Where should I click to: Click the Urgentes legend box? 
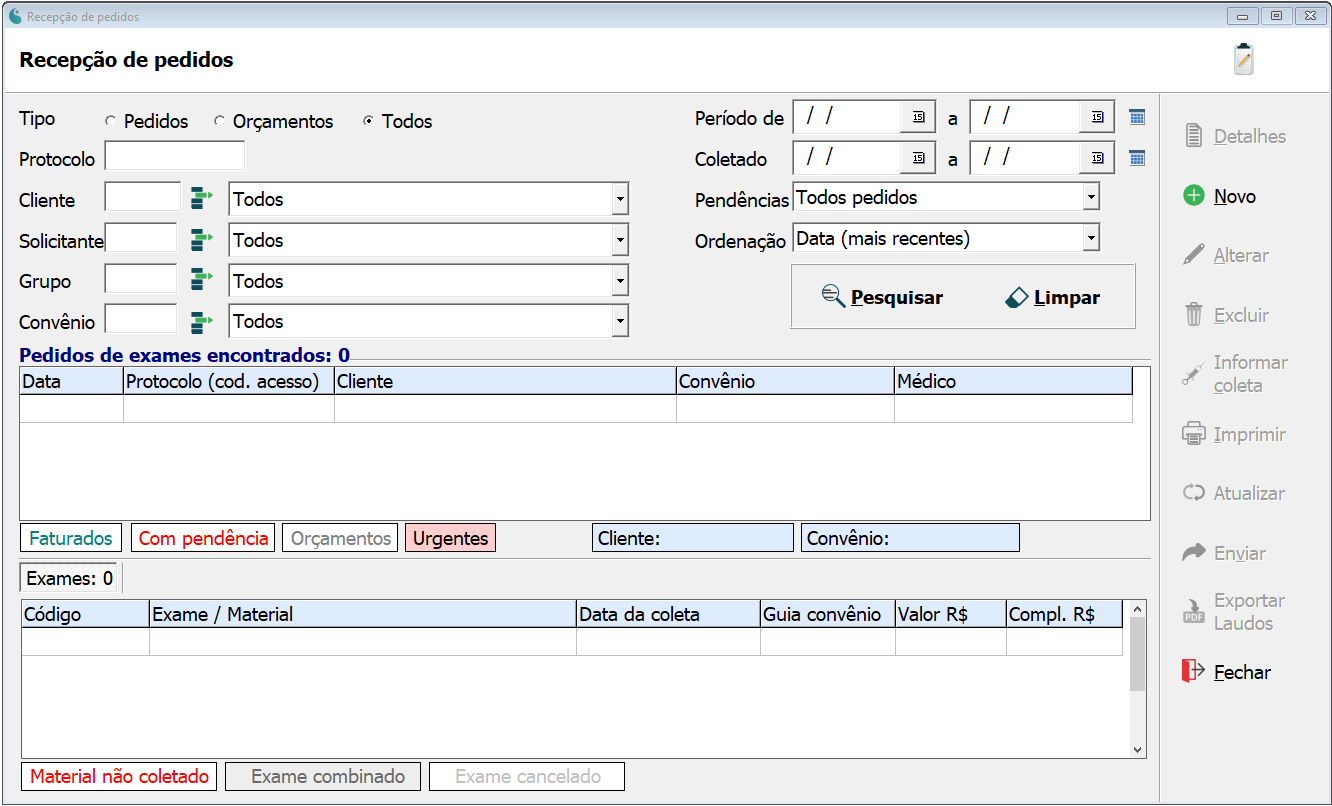coord(451,538)
